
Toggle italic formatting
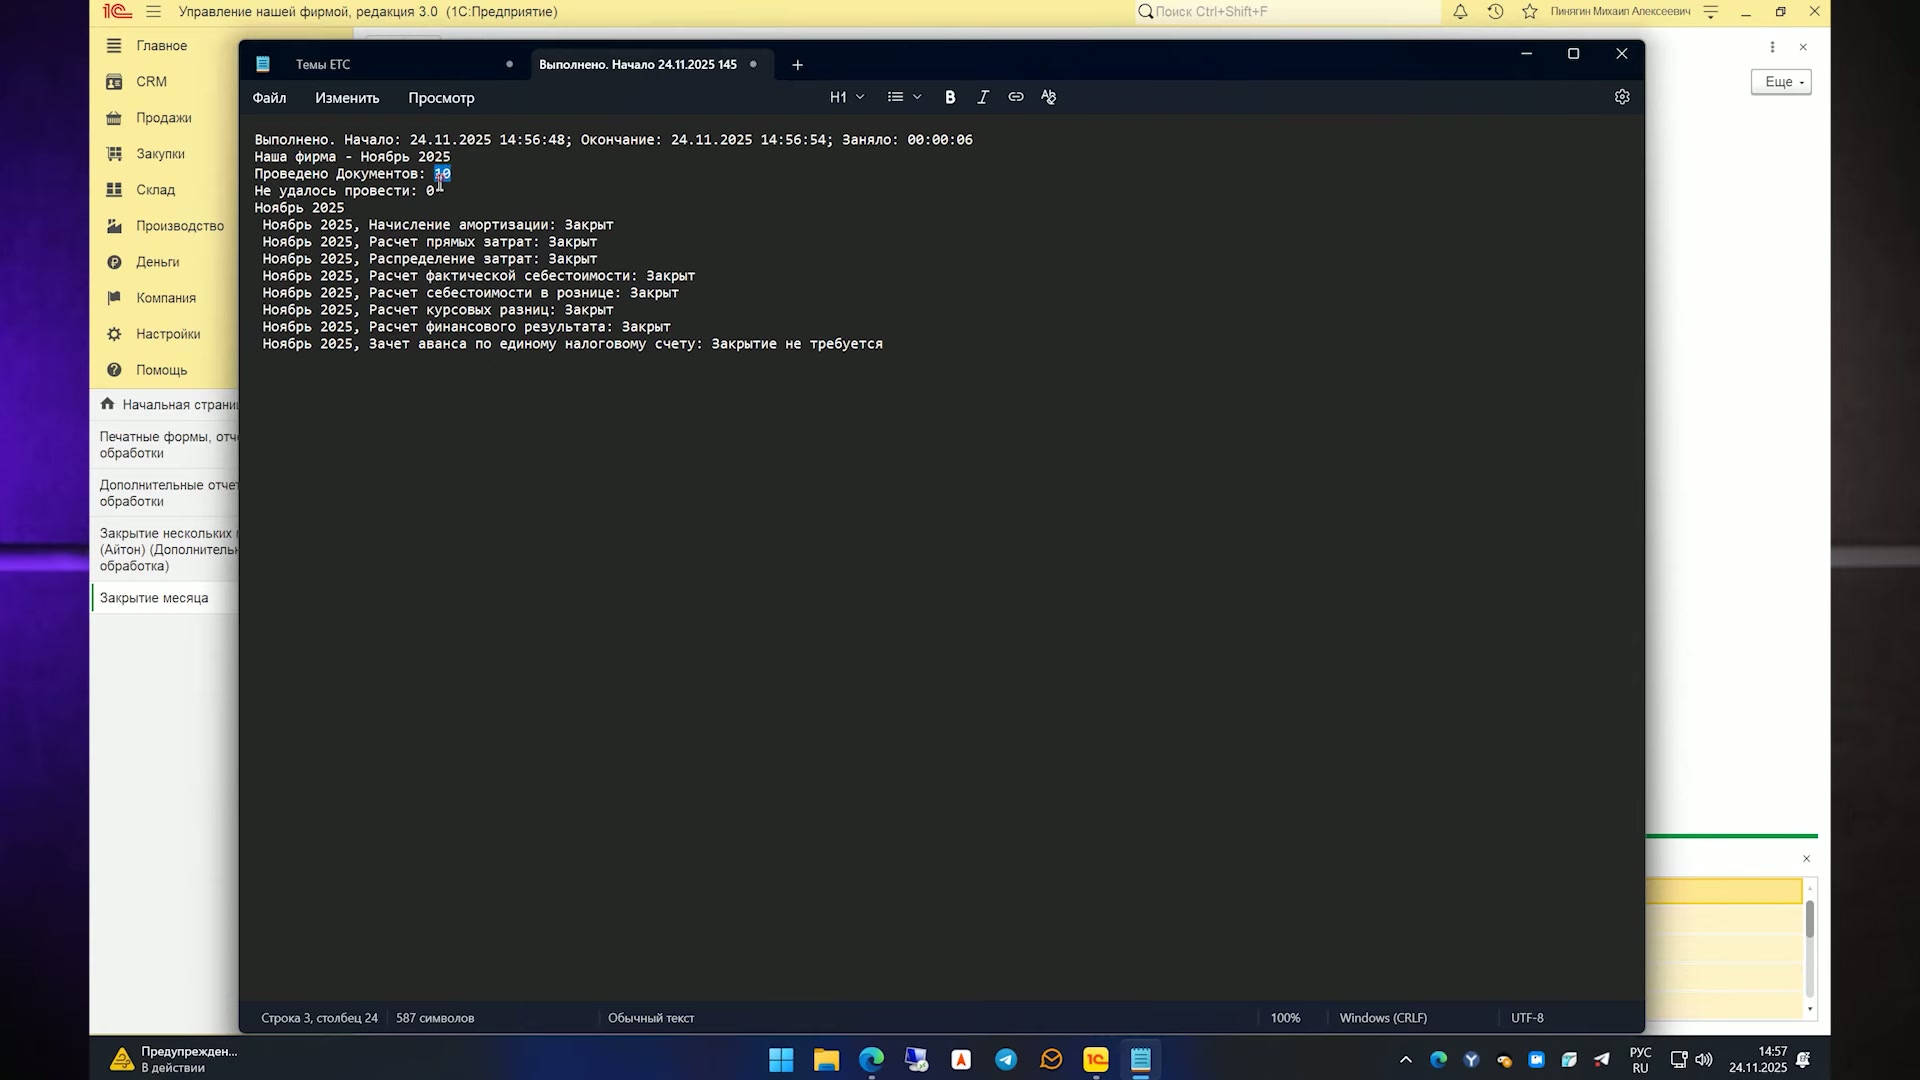983,97
